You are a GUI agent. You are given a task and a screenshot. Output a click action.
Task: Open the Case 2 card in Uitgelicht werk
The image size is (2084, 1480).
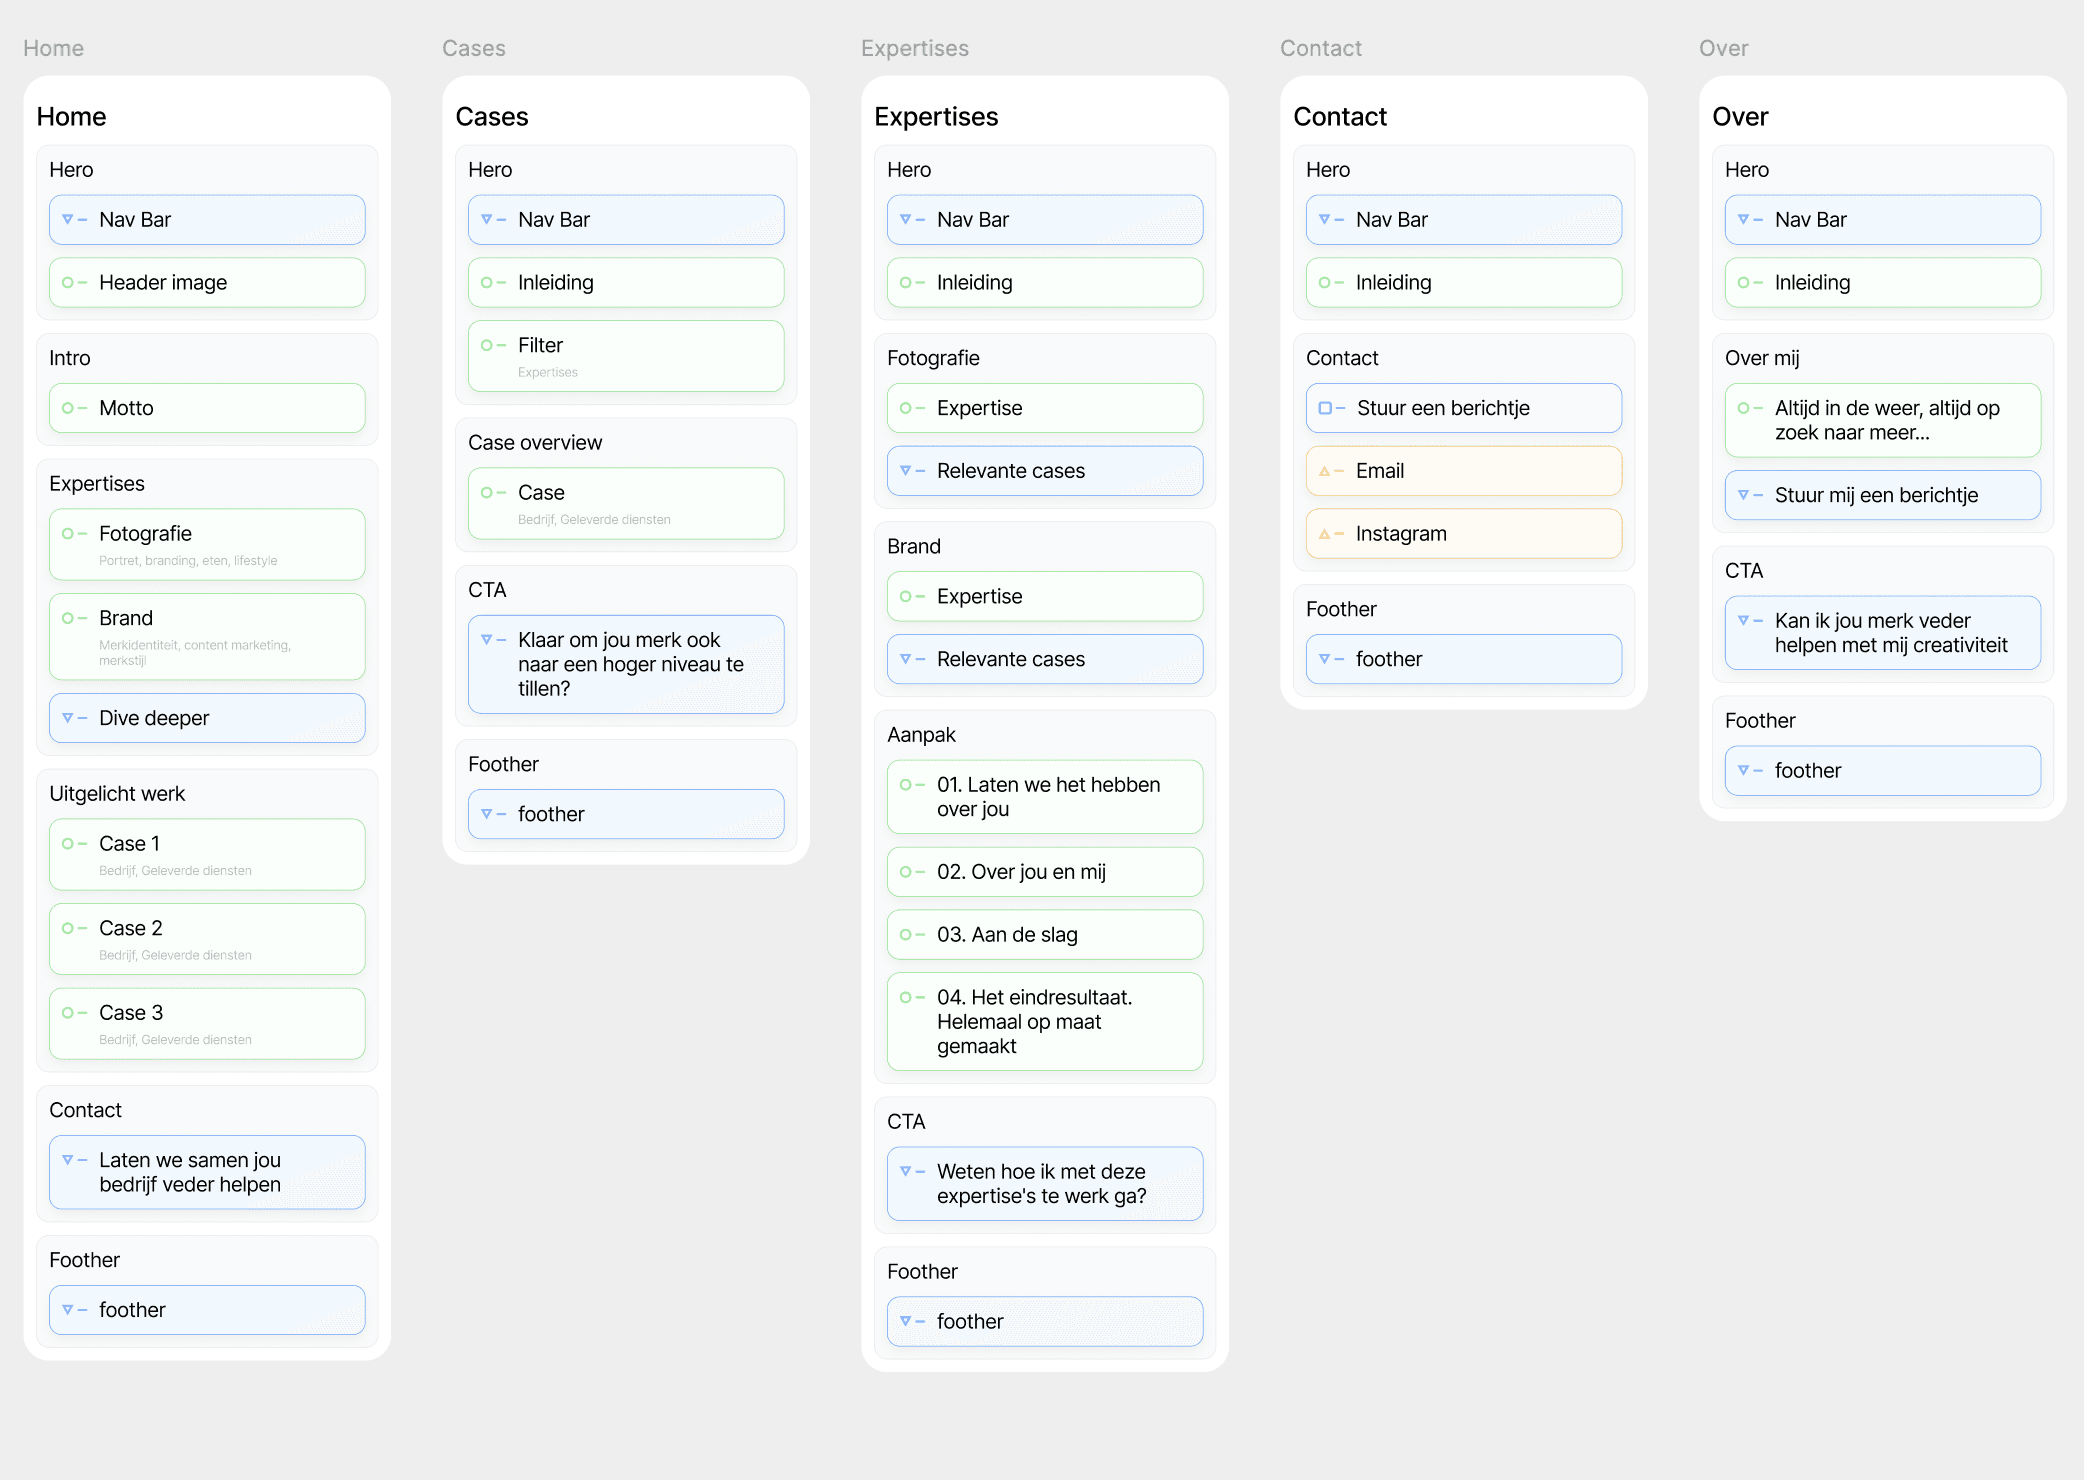tap(207, 939)
